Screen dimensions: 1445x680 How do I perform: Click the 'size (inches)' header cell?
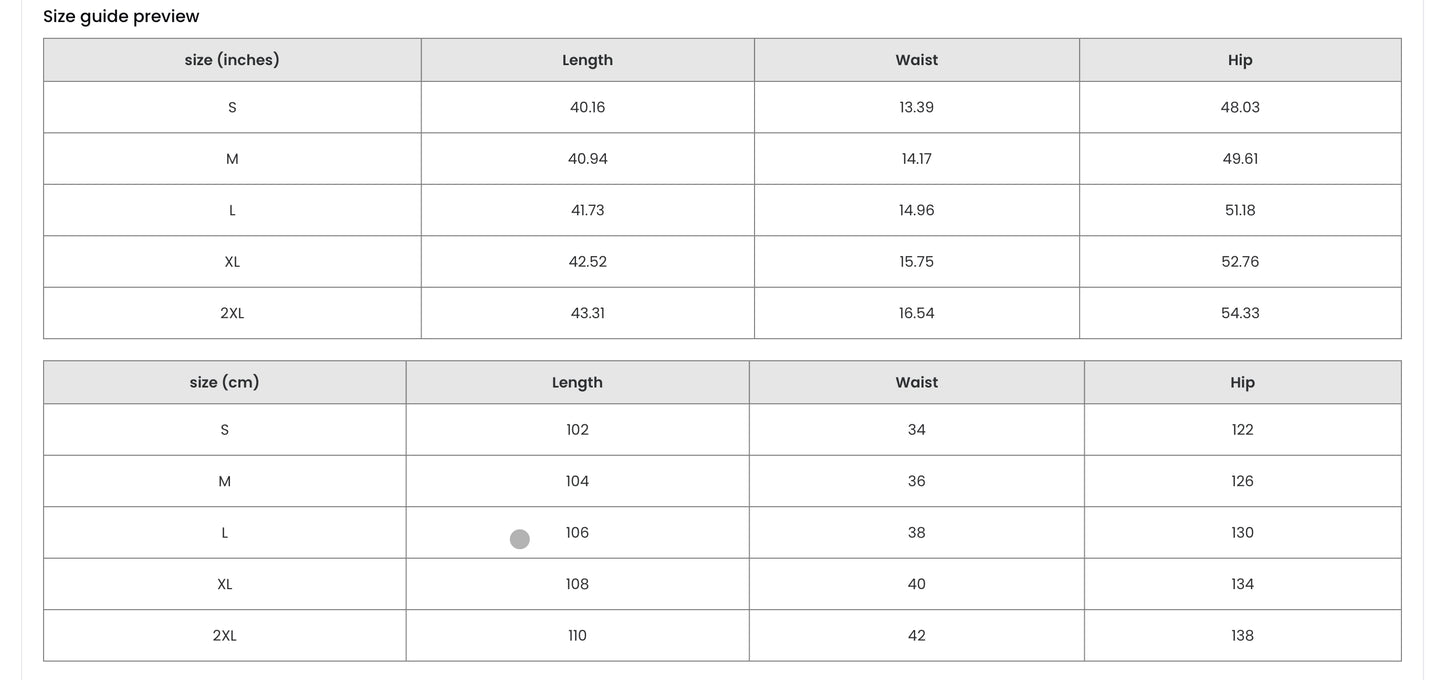click(x=232, y=60)
